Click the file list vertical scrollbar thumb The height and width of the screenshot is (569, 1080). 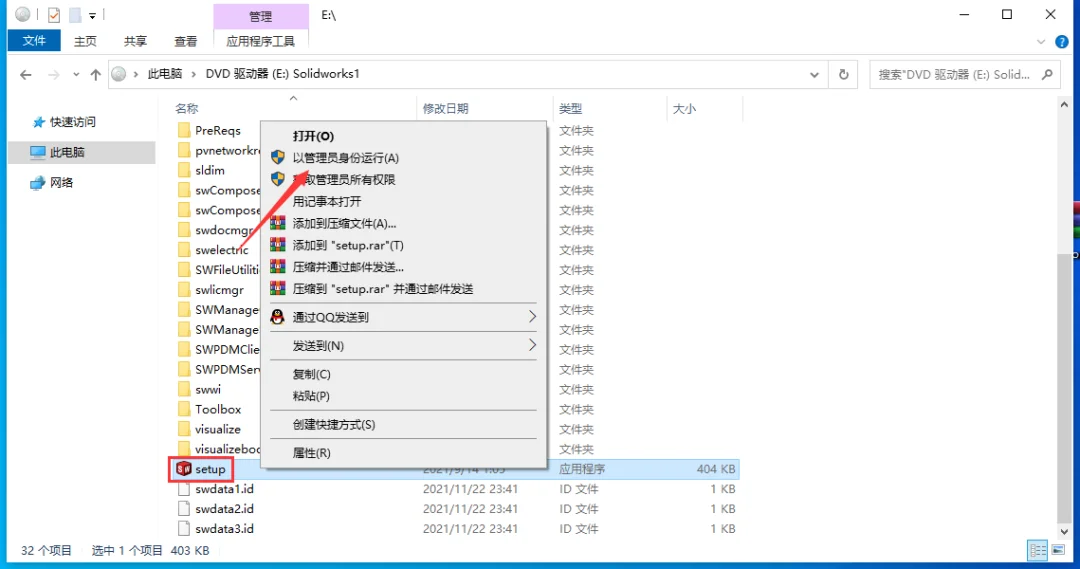[1064, 389]
